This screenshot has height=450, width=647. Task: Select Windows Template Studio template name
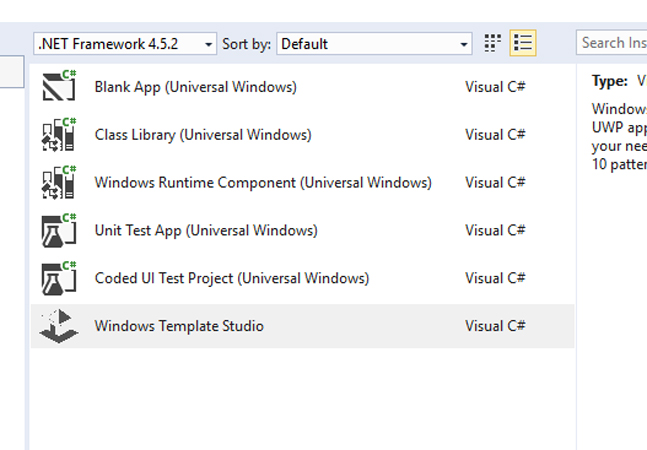coord(179,326)
